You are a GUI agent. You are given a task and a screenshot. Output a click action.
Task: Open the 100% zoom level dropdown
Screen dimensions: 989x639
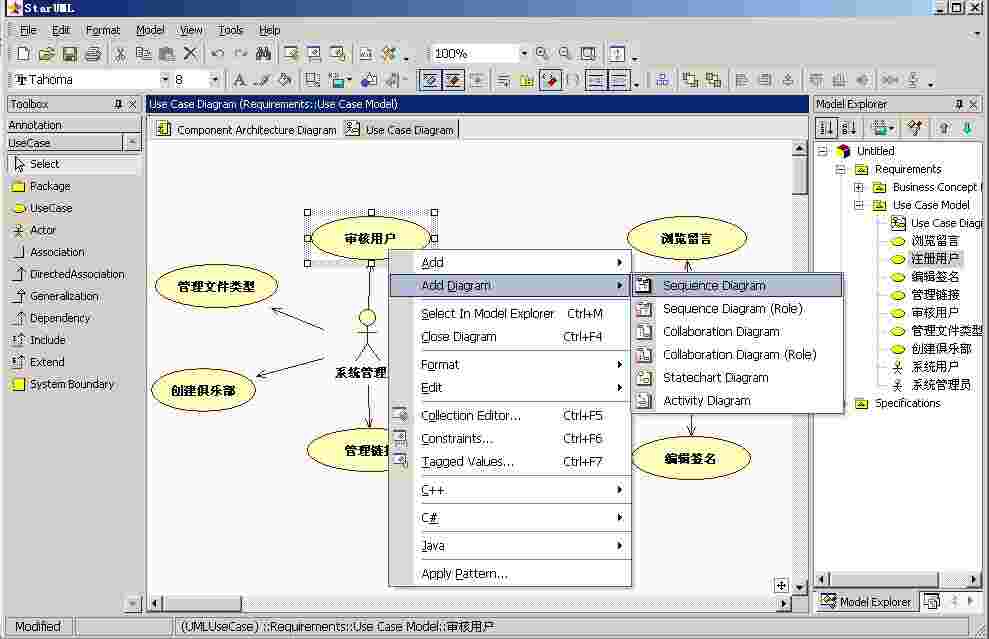coord(524,53)
